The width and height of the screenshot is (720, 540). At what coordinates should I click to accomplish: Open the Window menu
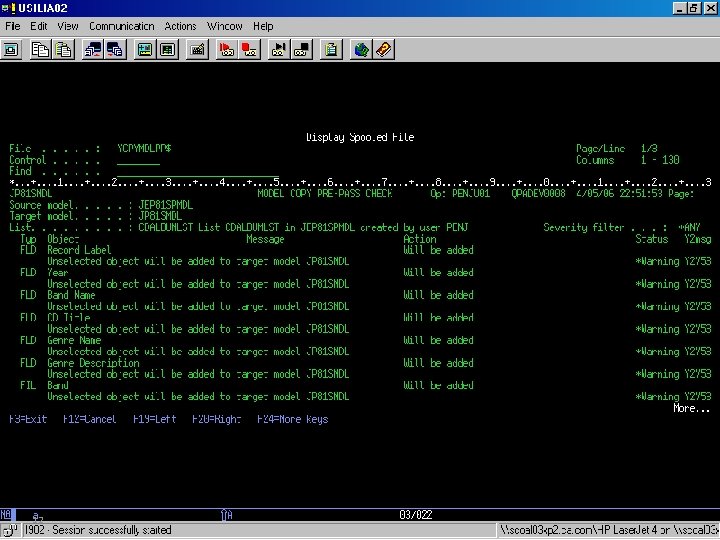[x=225, y=26]
